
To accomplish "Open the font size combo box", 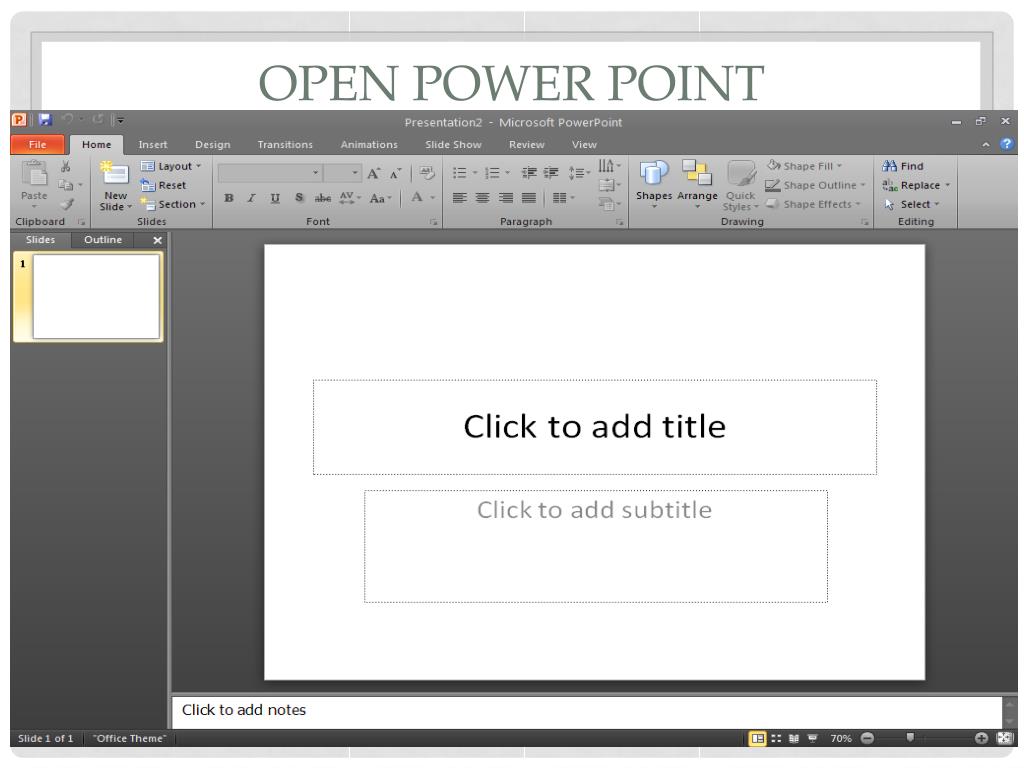I will tap(343, 173).
